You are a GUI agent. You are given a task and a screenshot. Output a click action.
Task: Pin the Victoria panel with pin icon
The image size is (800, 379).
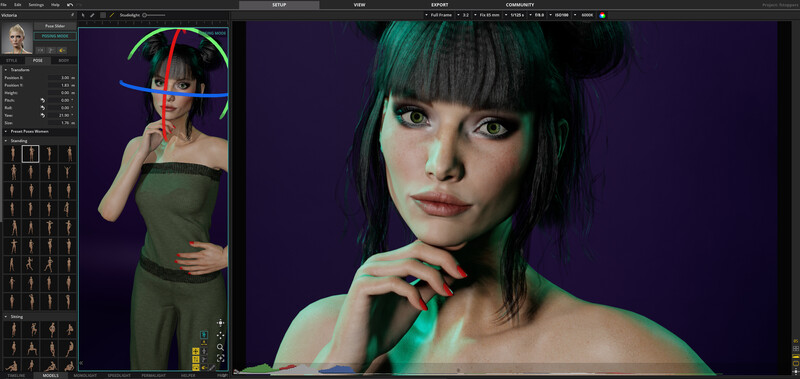(x=72, y=15)
